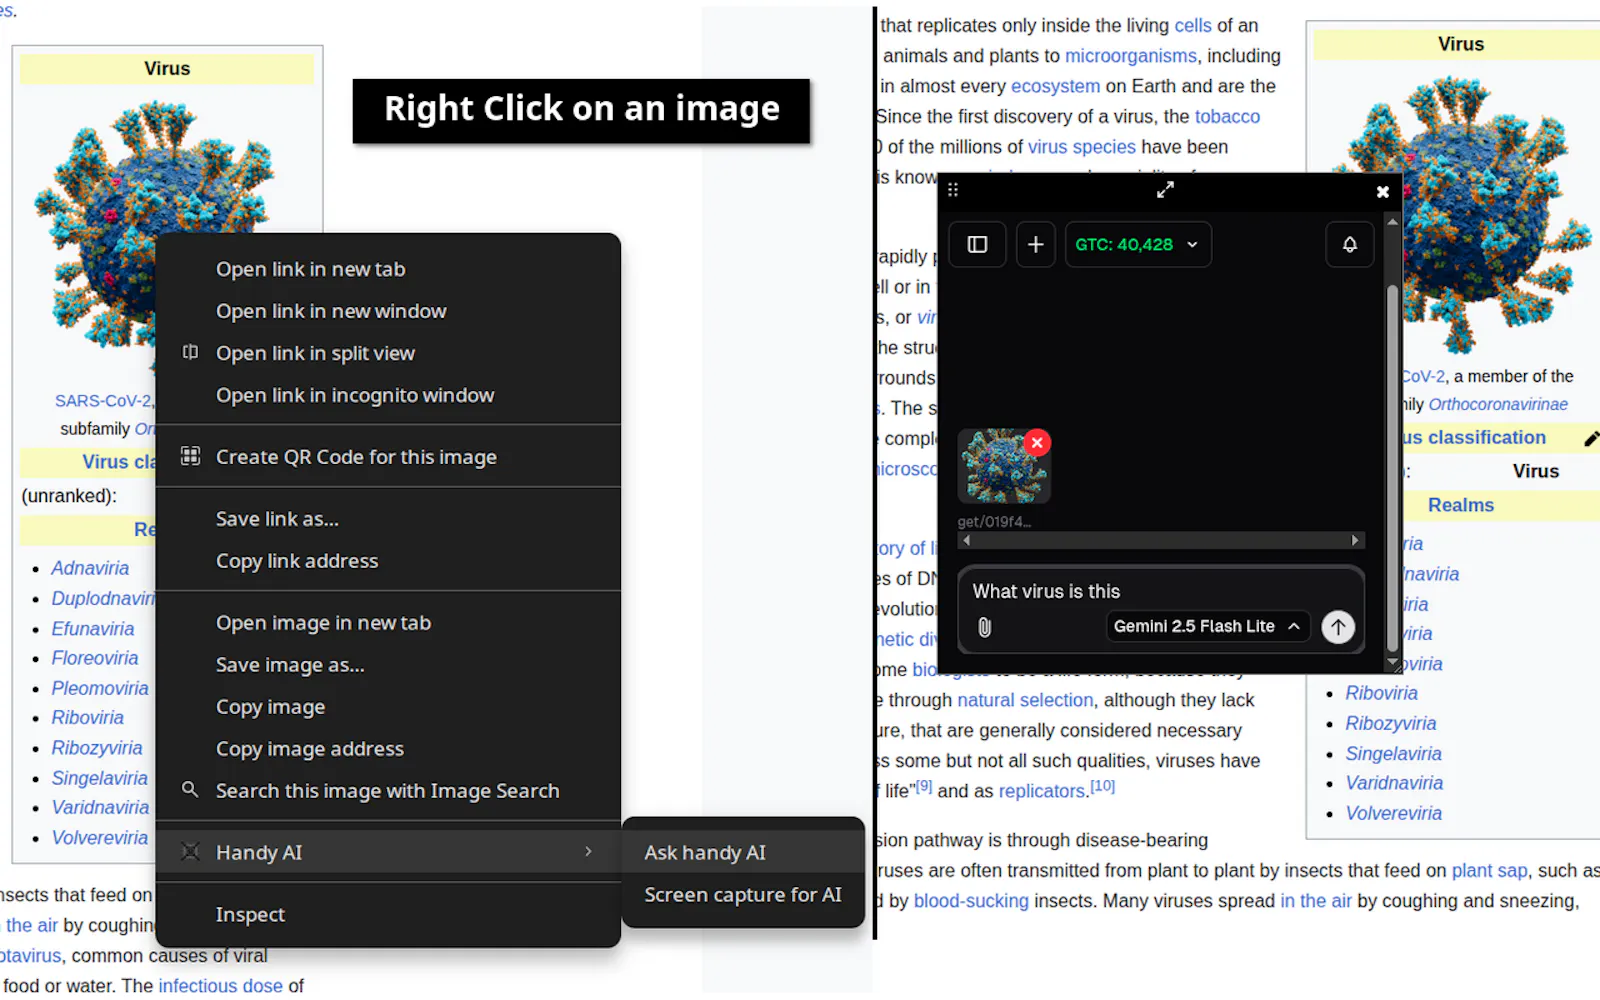The height and width of the screenshot is (1000, 1600).
Task: Click the horizontal scrollbar left arrow
Action: 966,540
